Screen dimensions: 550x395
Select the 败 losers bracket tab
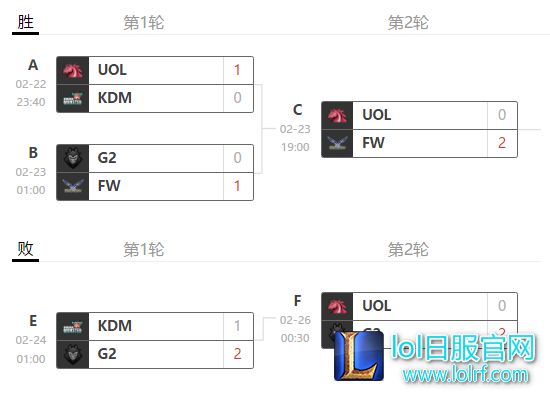coord(25,249)
